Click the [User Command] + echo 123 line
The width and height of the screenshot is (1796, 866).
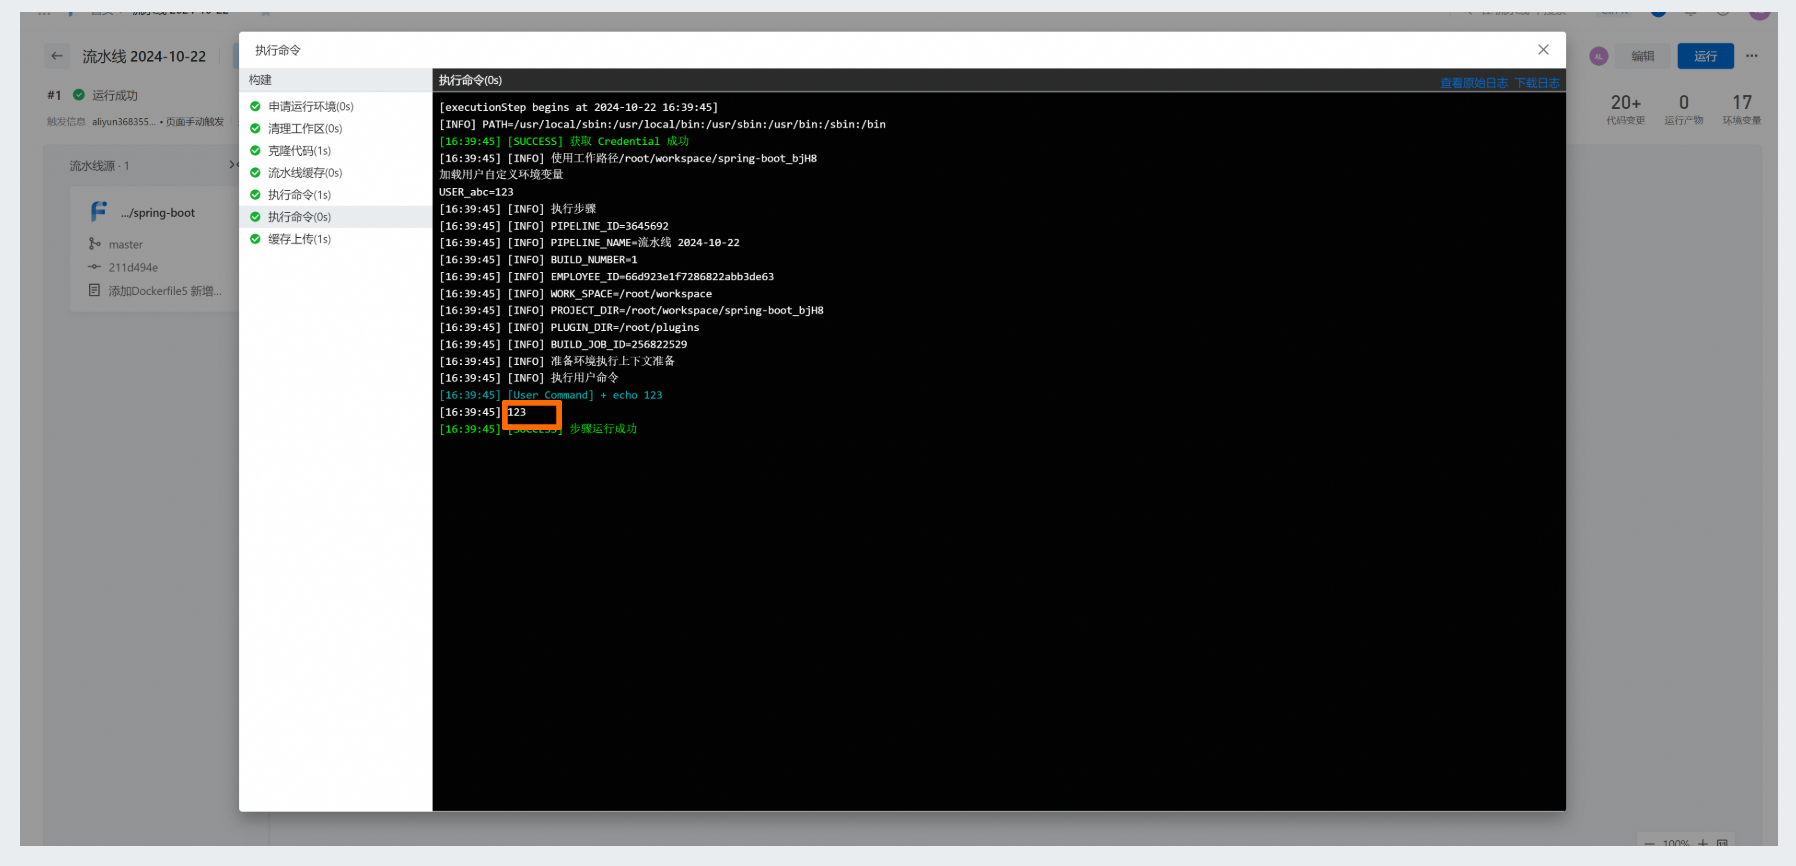coord(551,395)
